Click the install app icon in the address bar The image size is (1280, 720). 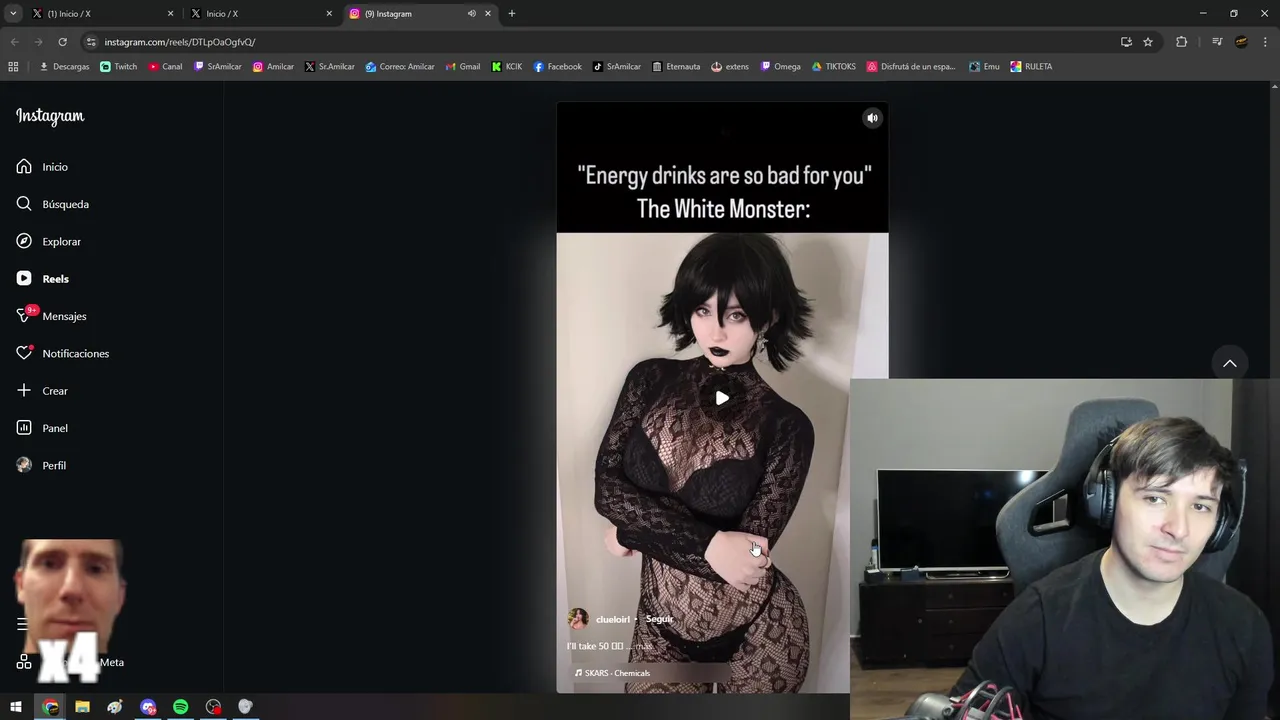[x=1126, y=42]
